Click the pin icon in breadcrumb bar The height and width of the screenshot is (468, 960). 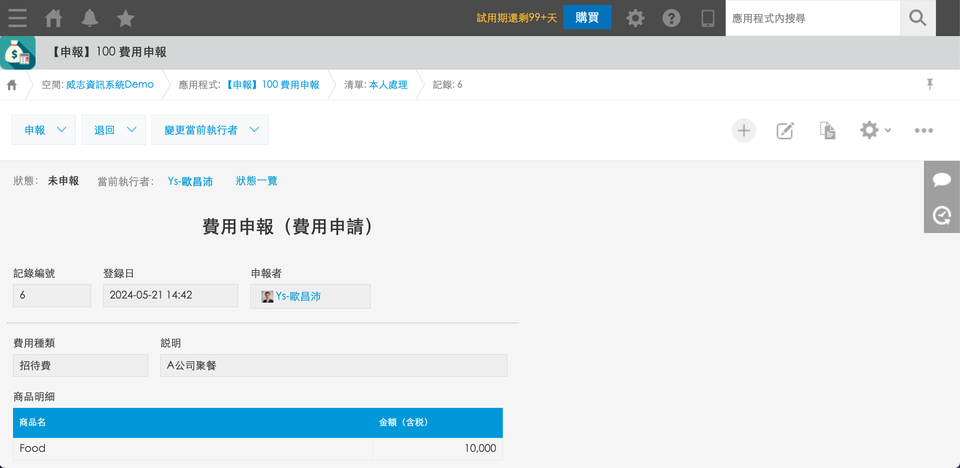930,85
